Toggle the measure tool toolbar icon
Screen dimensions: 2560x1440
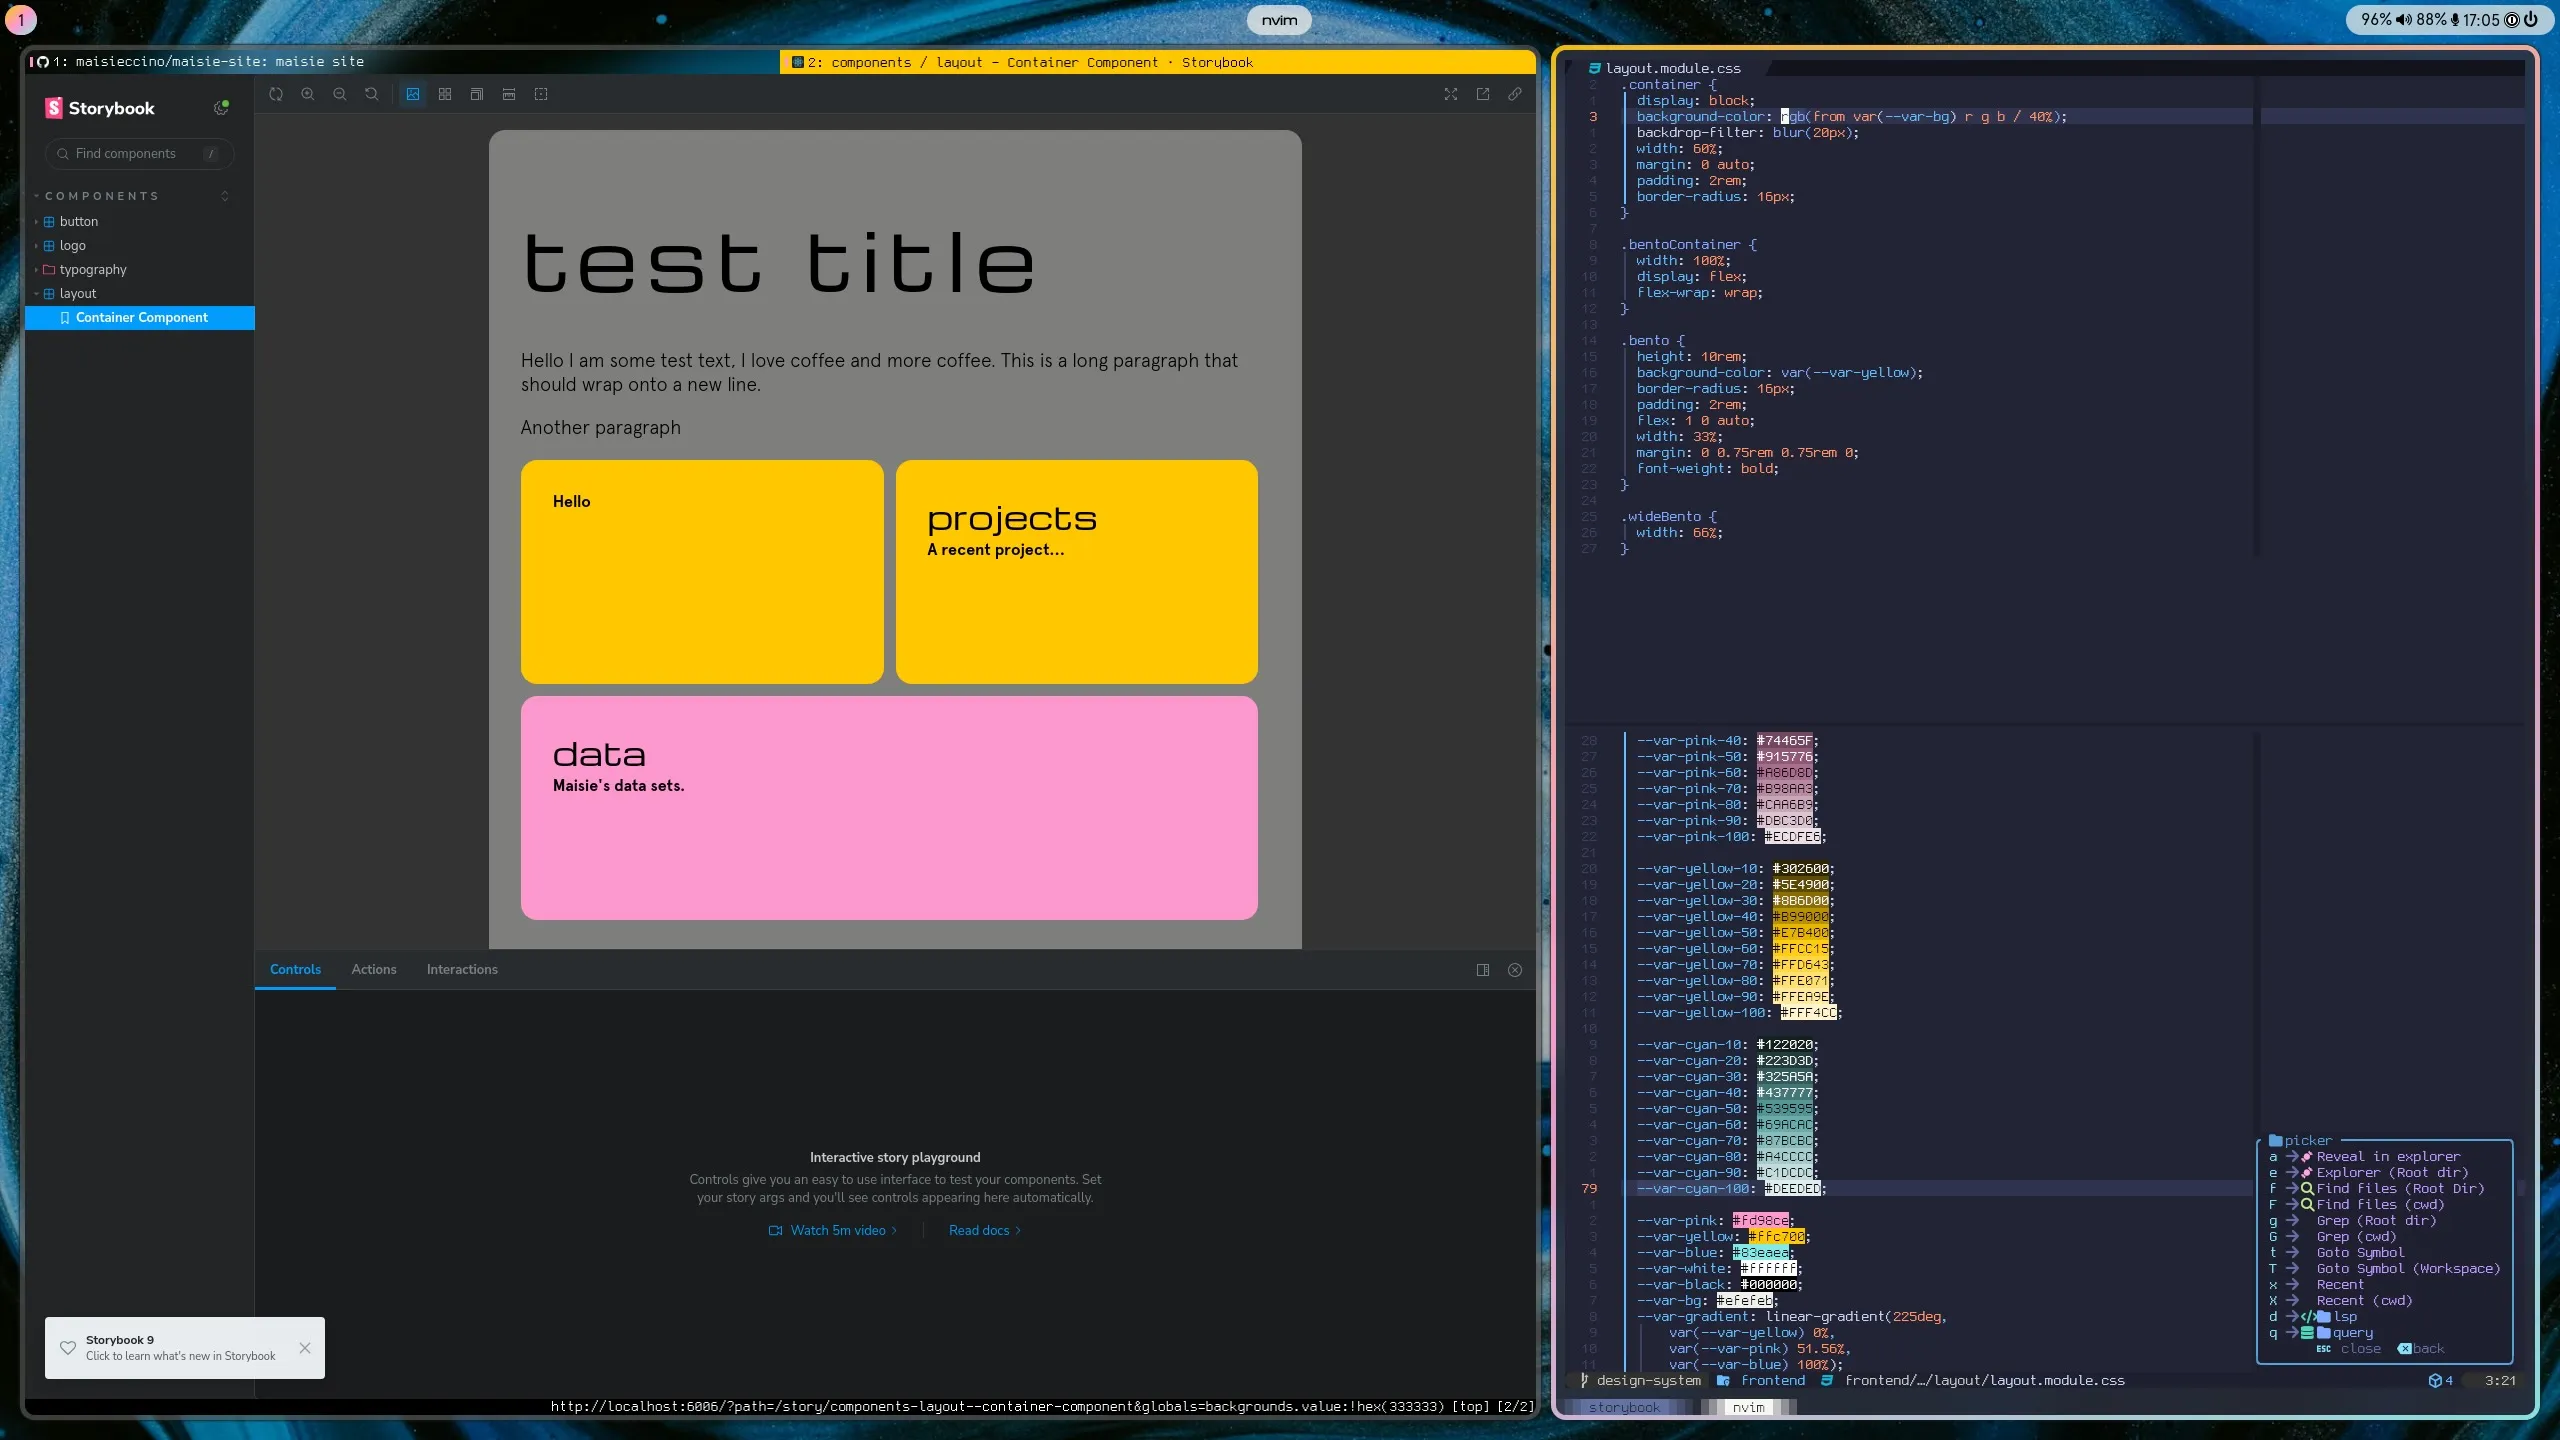pos(509,94)
